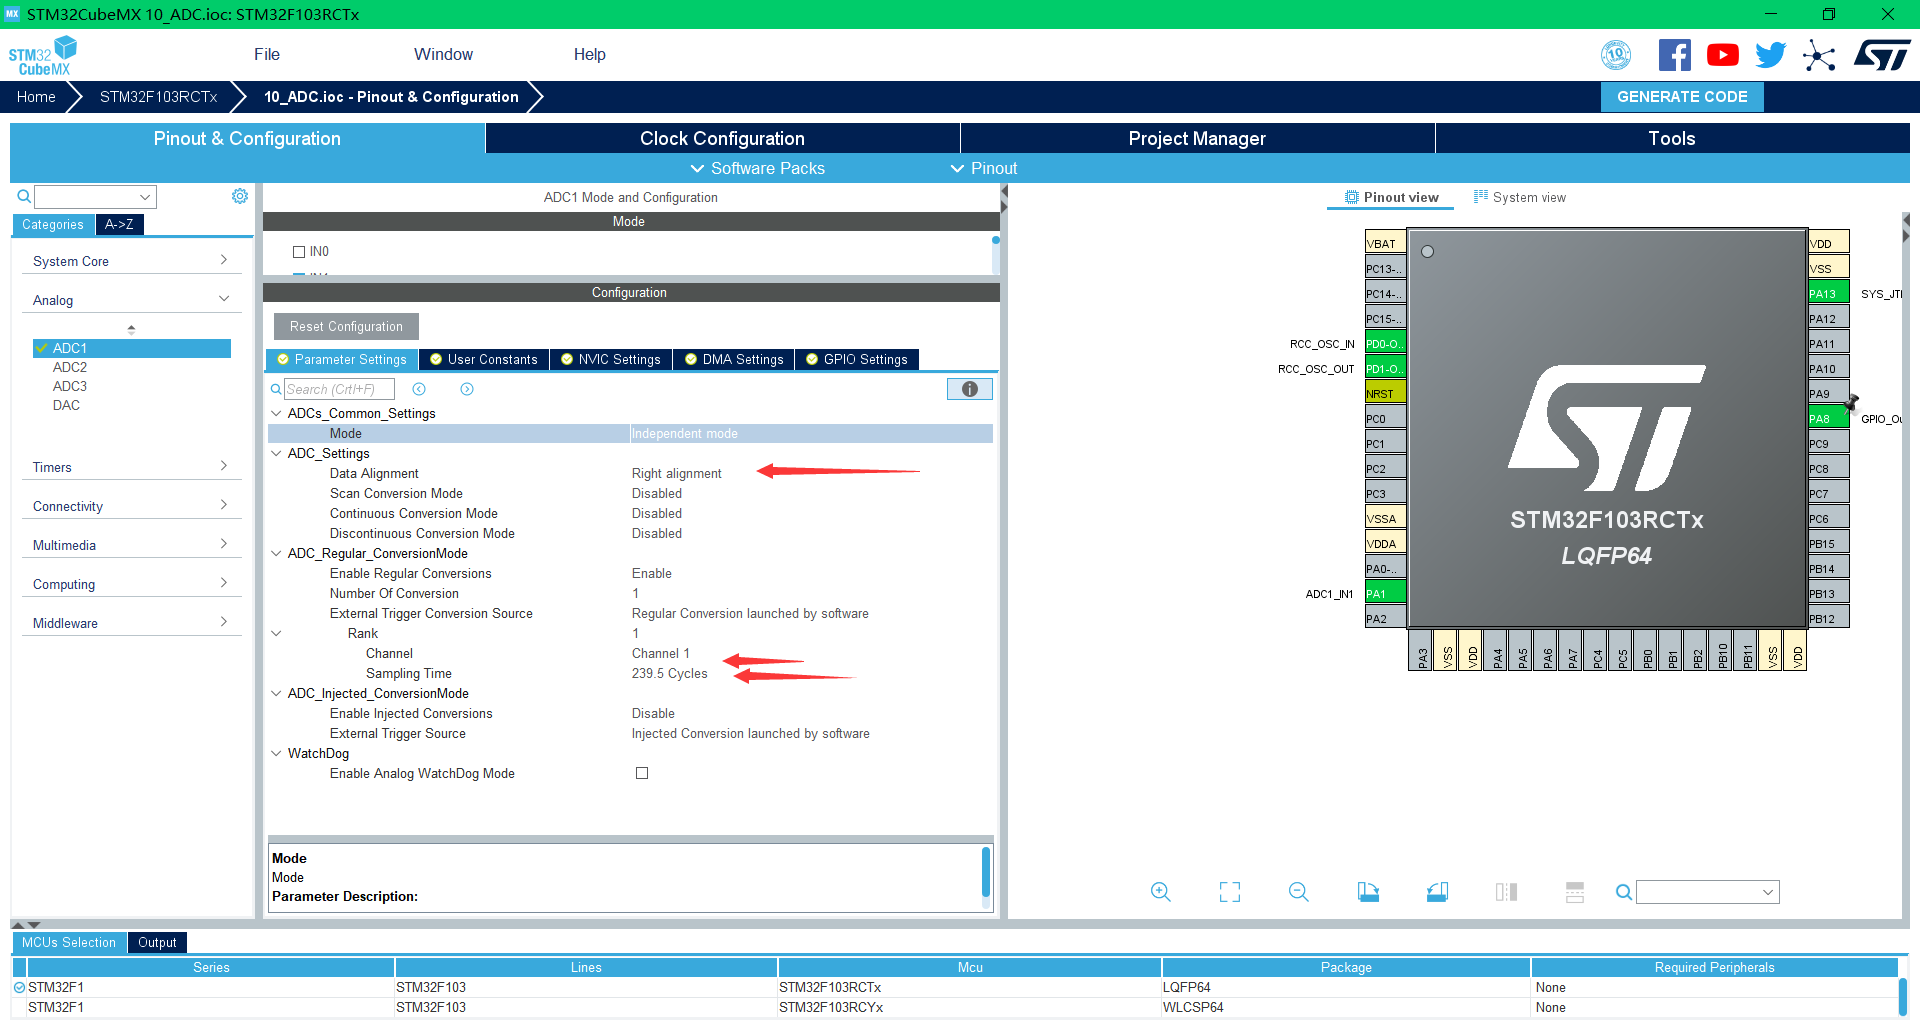Open the YouTube icon in header
The height and width of the screenshot is (1030, 1920).
(x=1722, y=55)
